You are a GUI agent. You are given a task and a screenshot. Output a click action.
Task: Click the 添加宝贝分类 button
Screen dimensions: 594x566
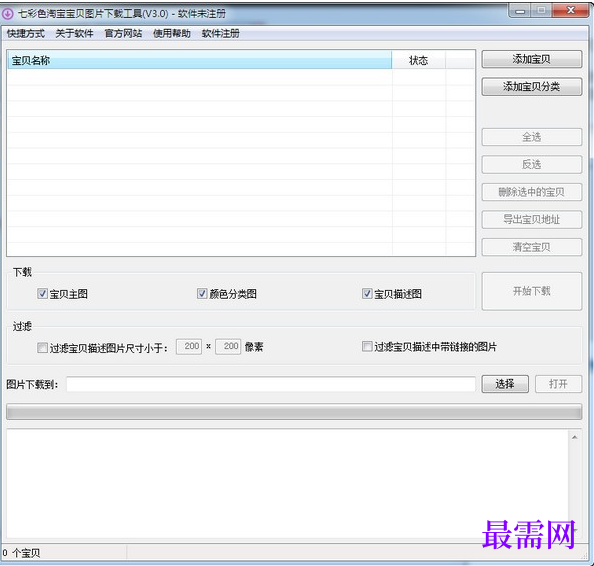tap(531, 87)
